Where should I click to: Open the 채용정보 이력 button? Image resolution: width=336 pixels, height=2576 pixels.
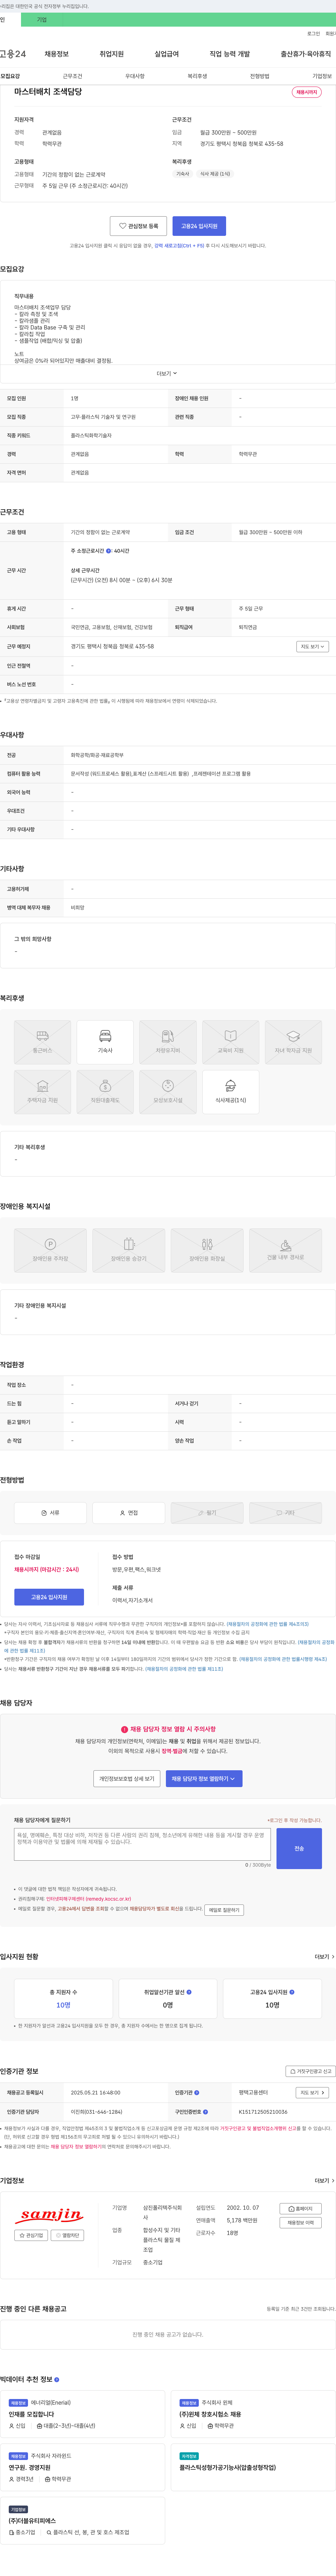pyautogui.click(x=300, y=2223)
